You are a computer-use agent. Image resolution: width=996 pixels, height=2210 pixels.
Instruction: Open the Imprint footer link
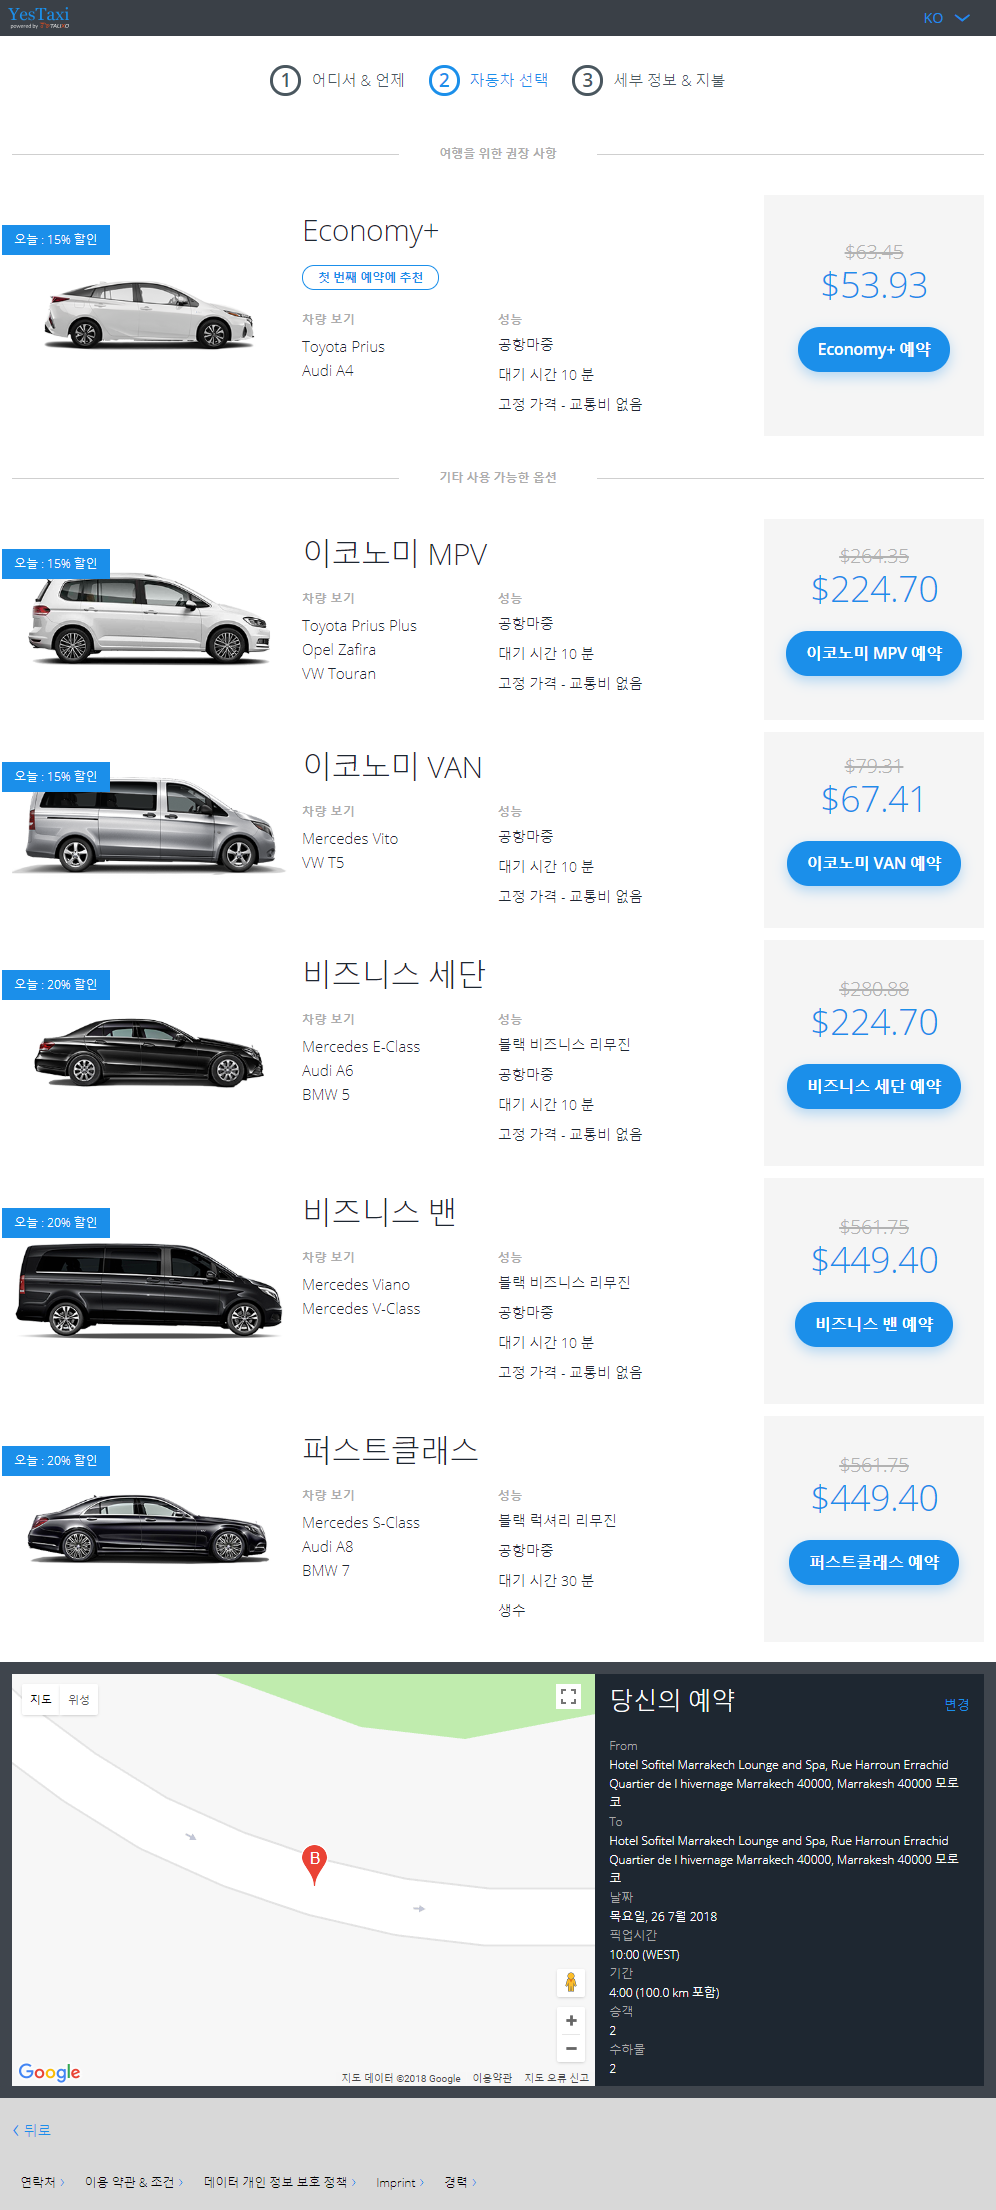pyautogui.click(x=399, y=2182)
